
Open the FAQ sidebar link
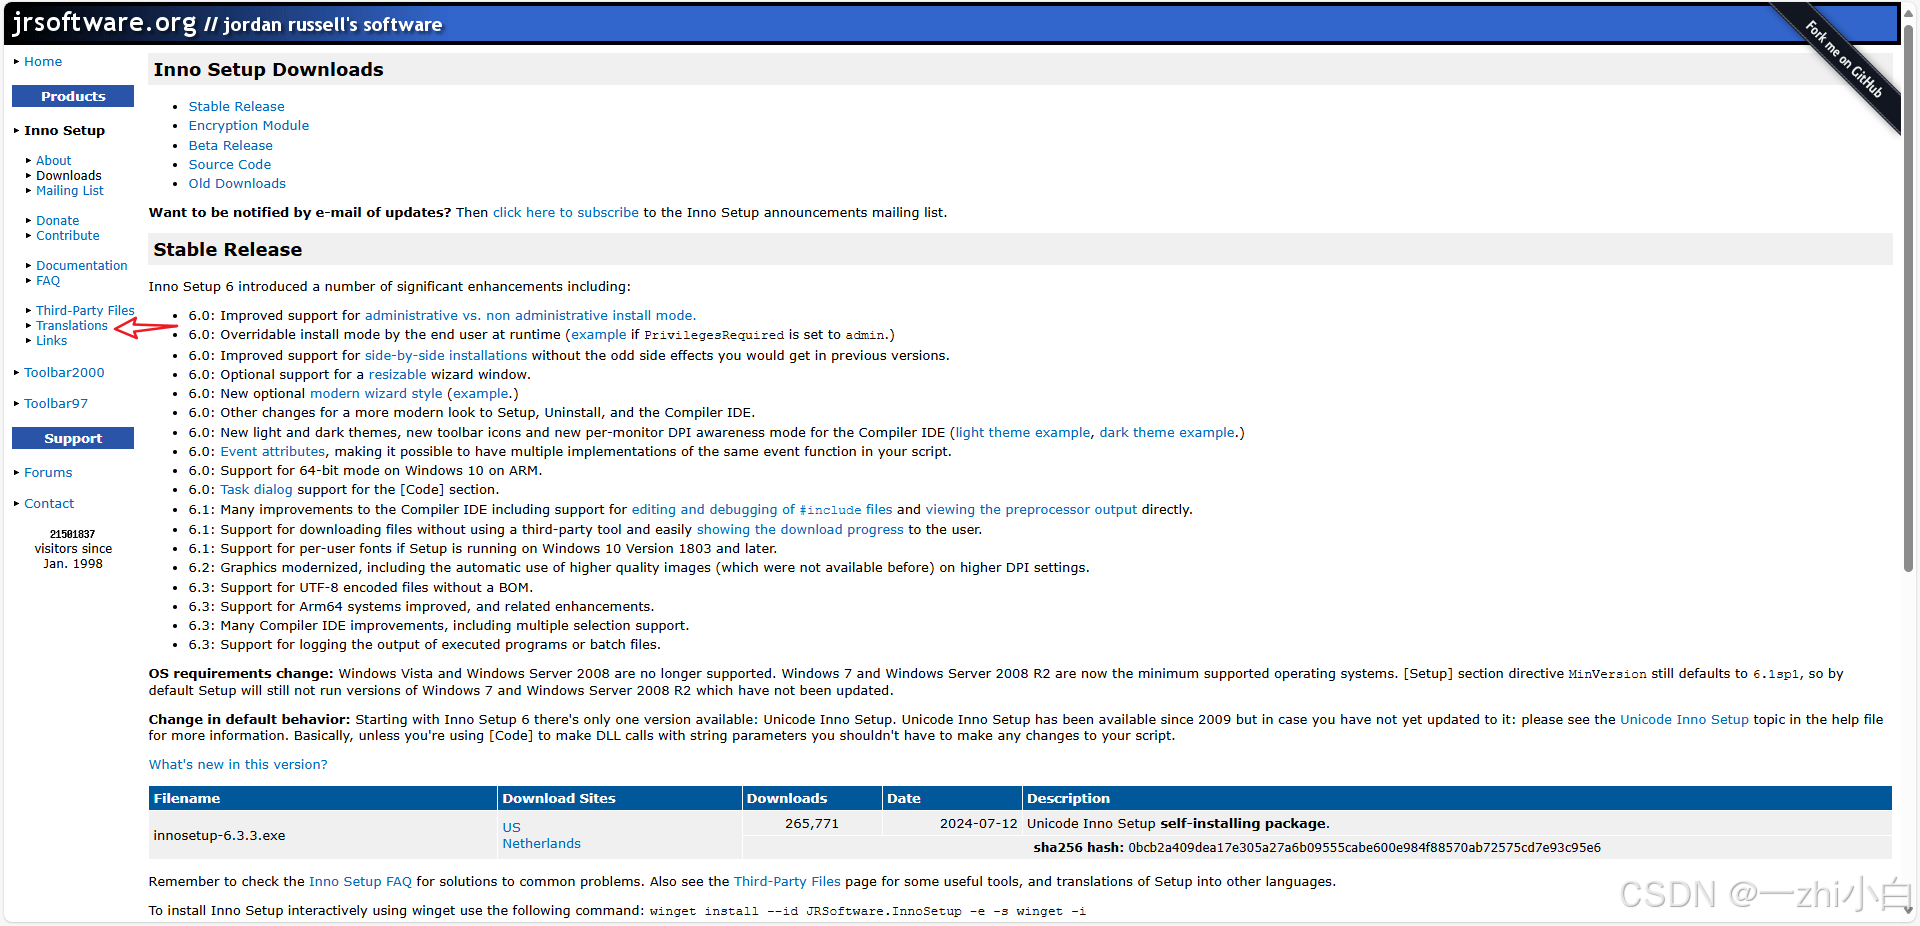[x=48, y=280]
